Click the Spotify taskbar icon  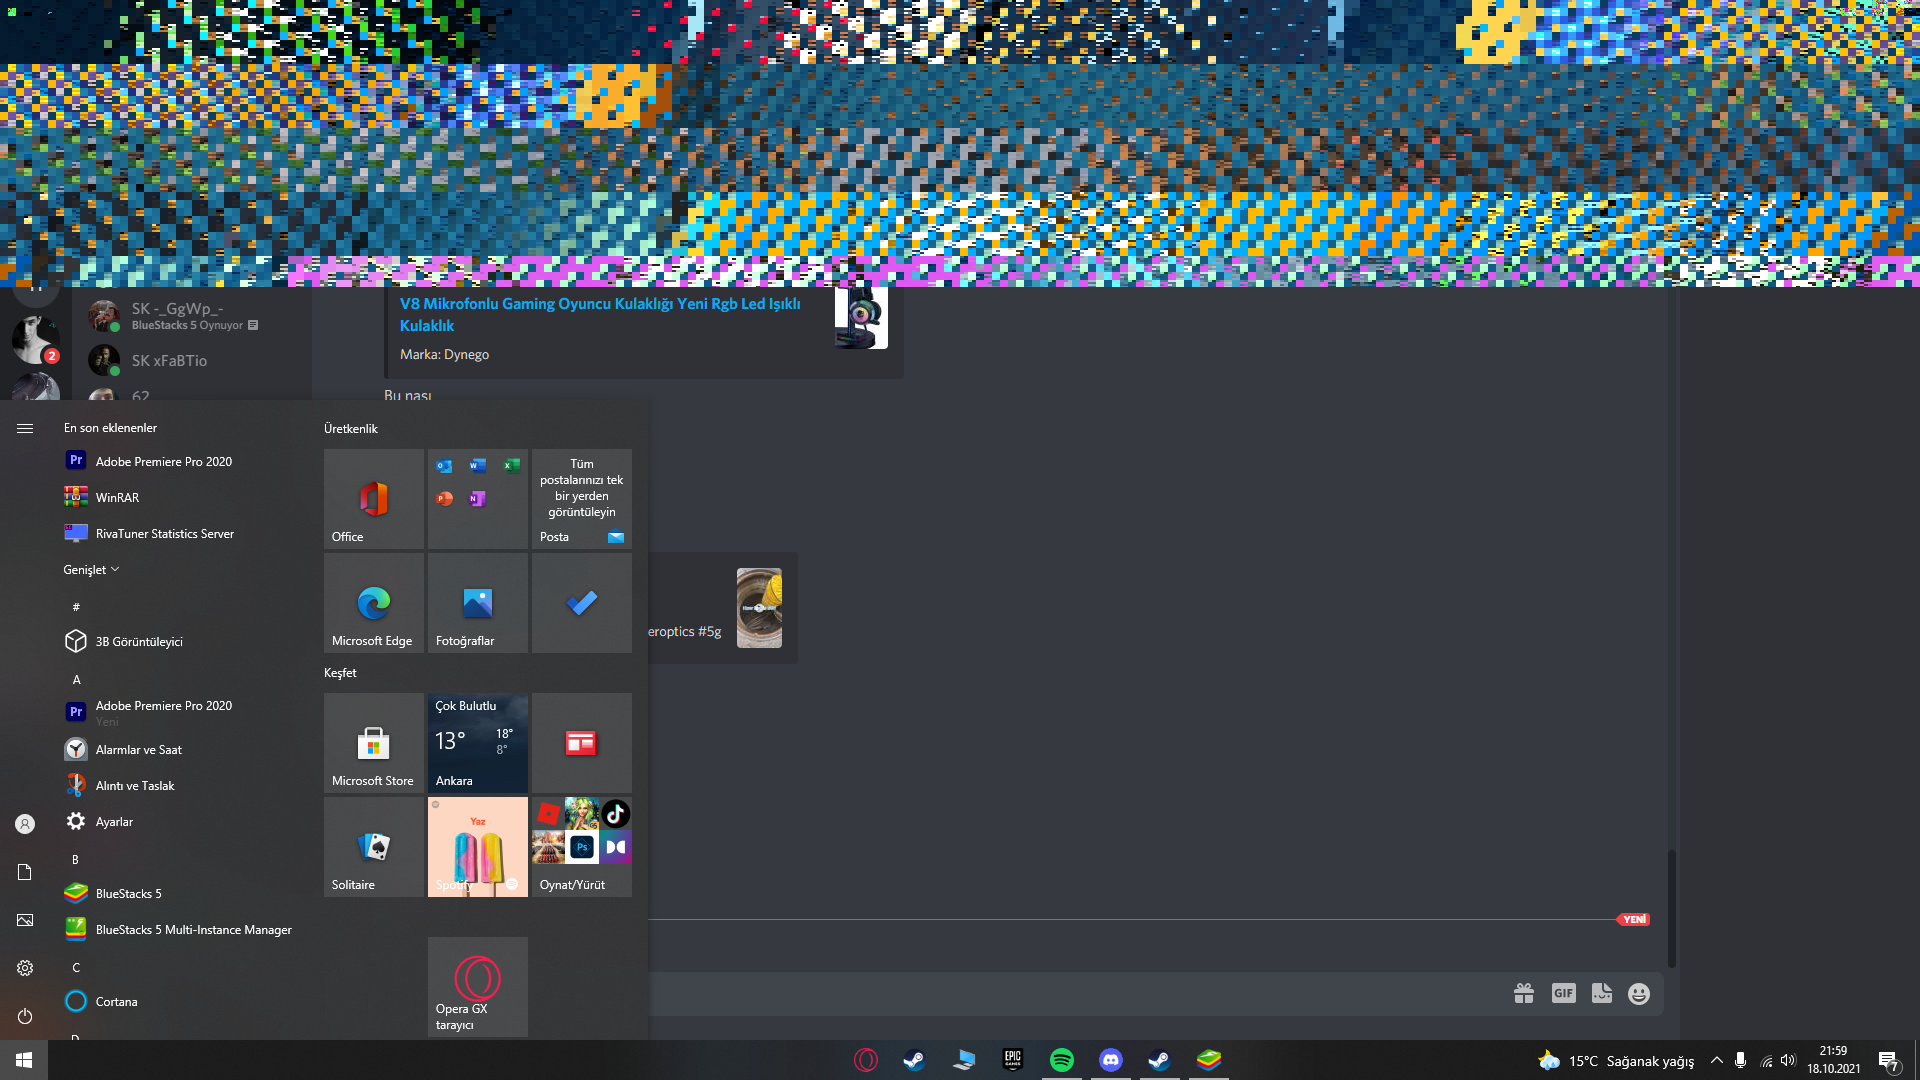coord(1061,1060)
